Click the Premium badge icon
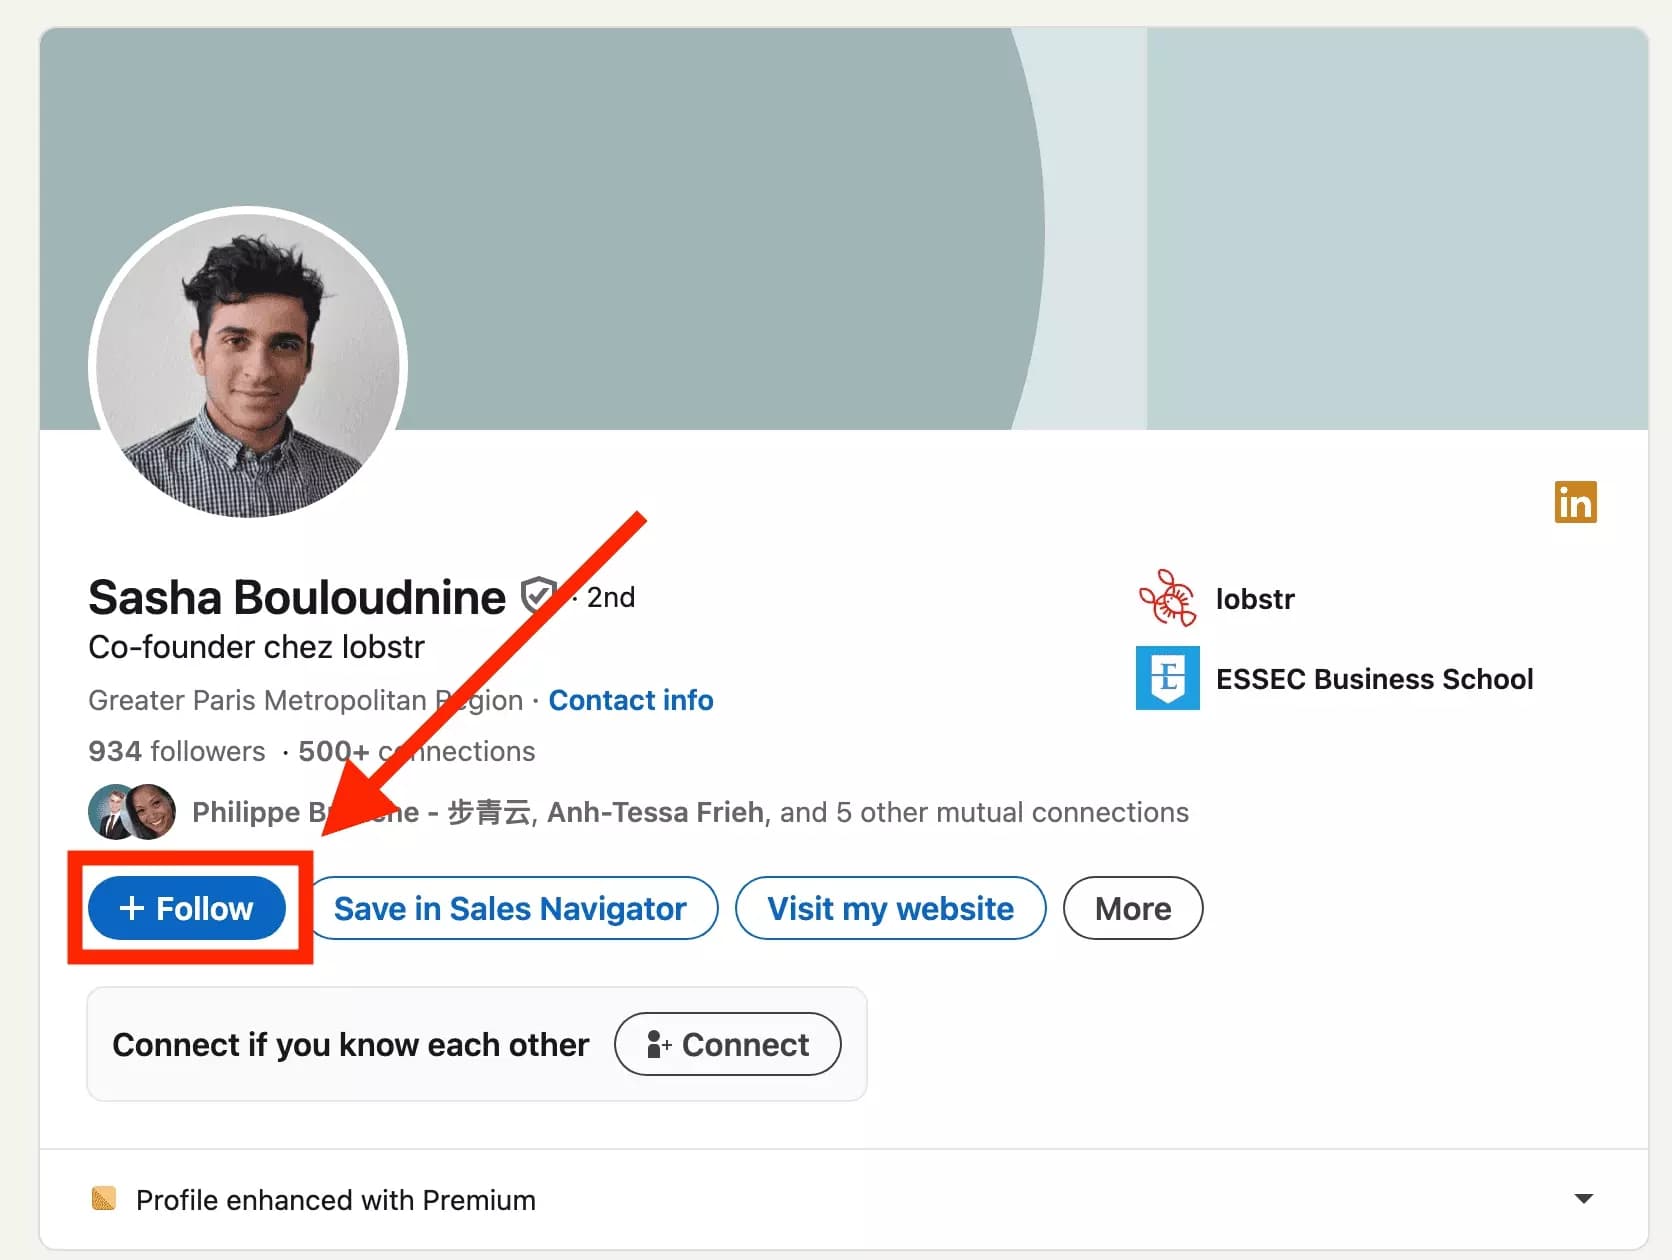This screenshot has height=1260, width=1672. click(104, 1198)
